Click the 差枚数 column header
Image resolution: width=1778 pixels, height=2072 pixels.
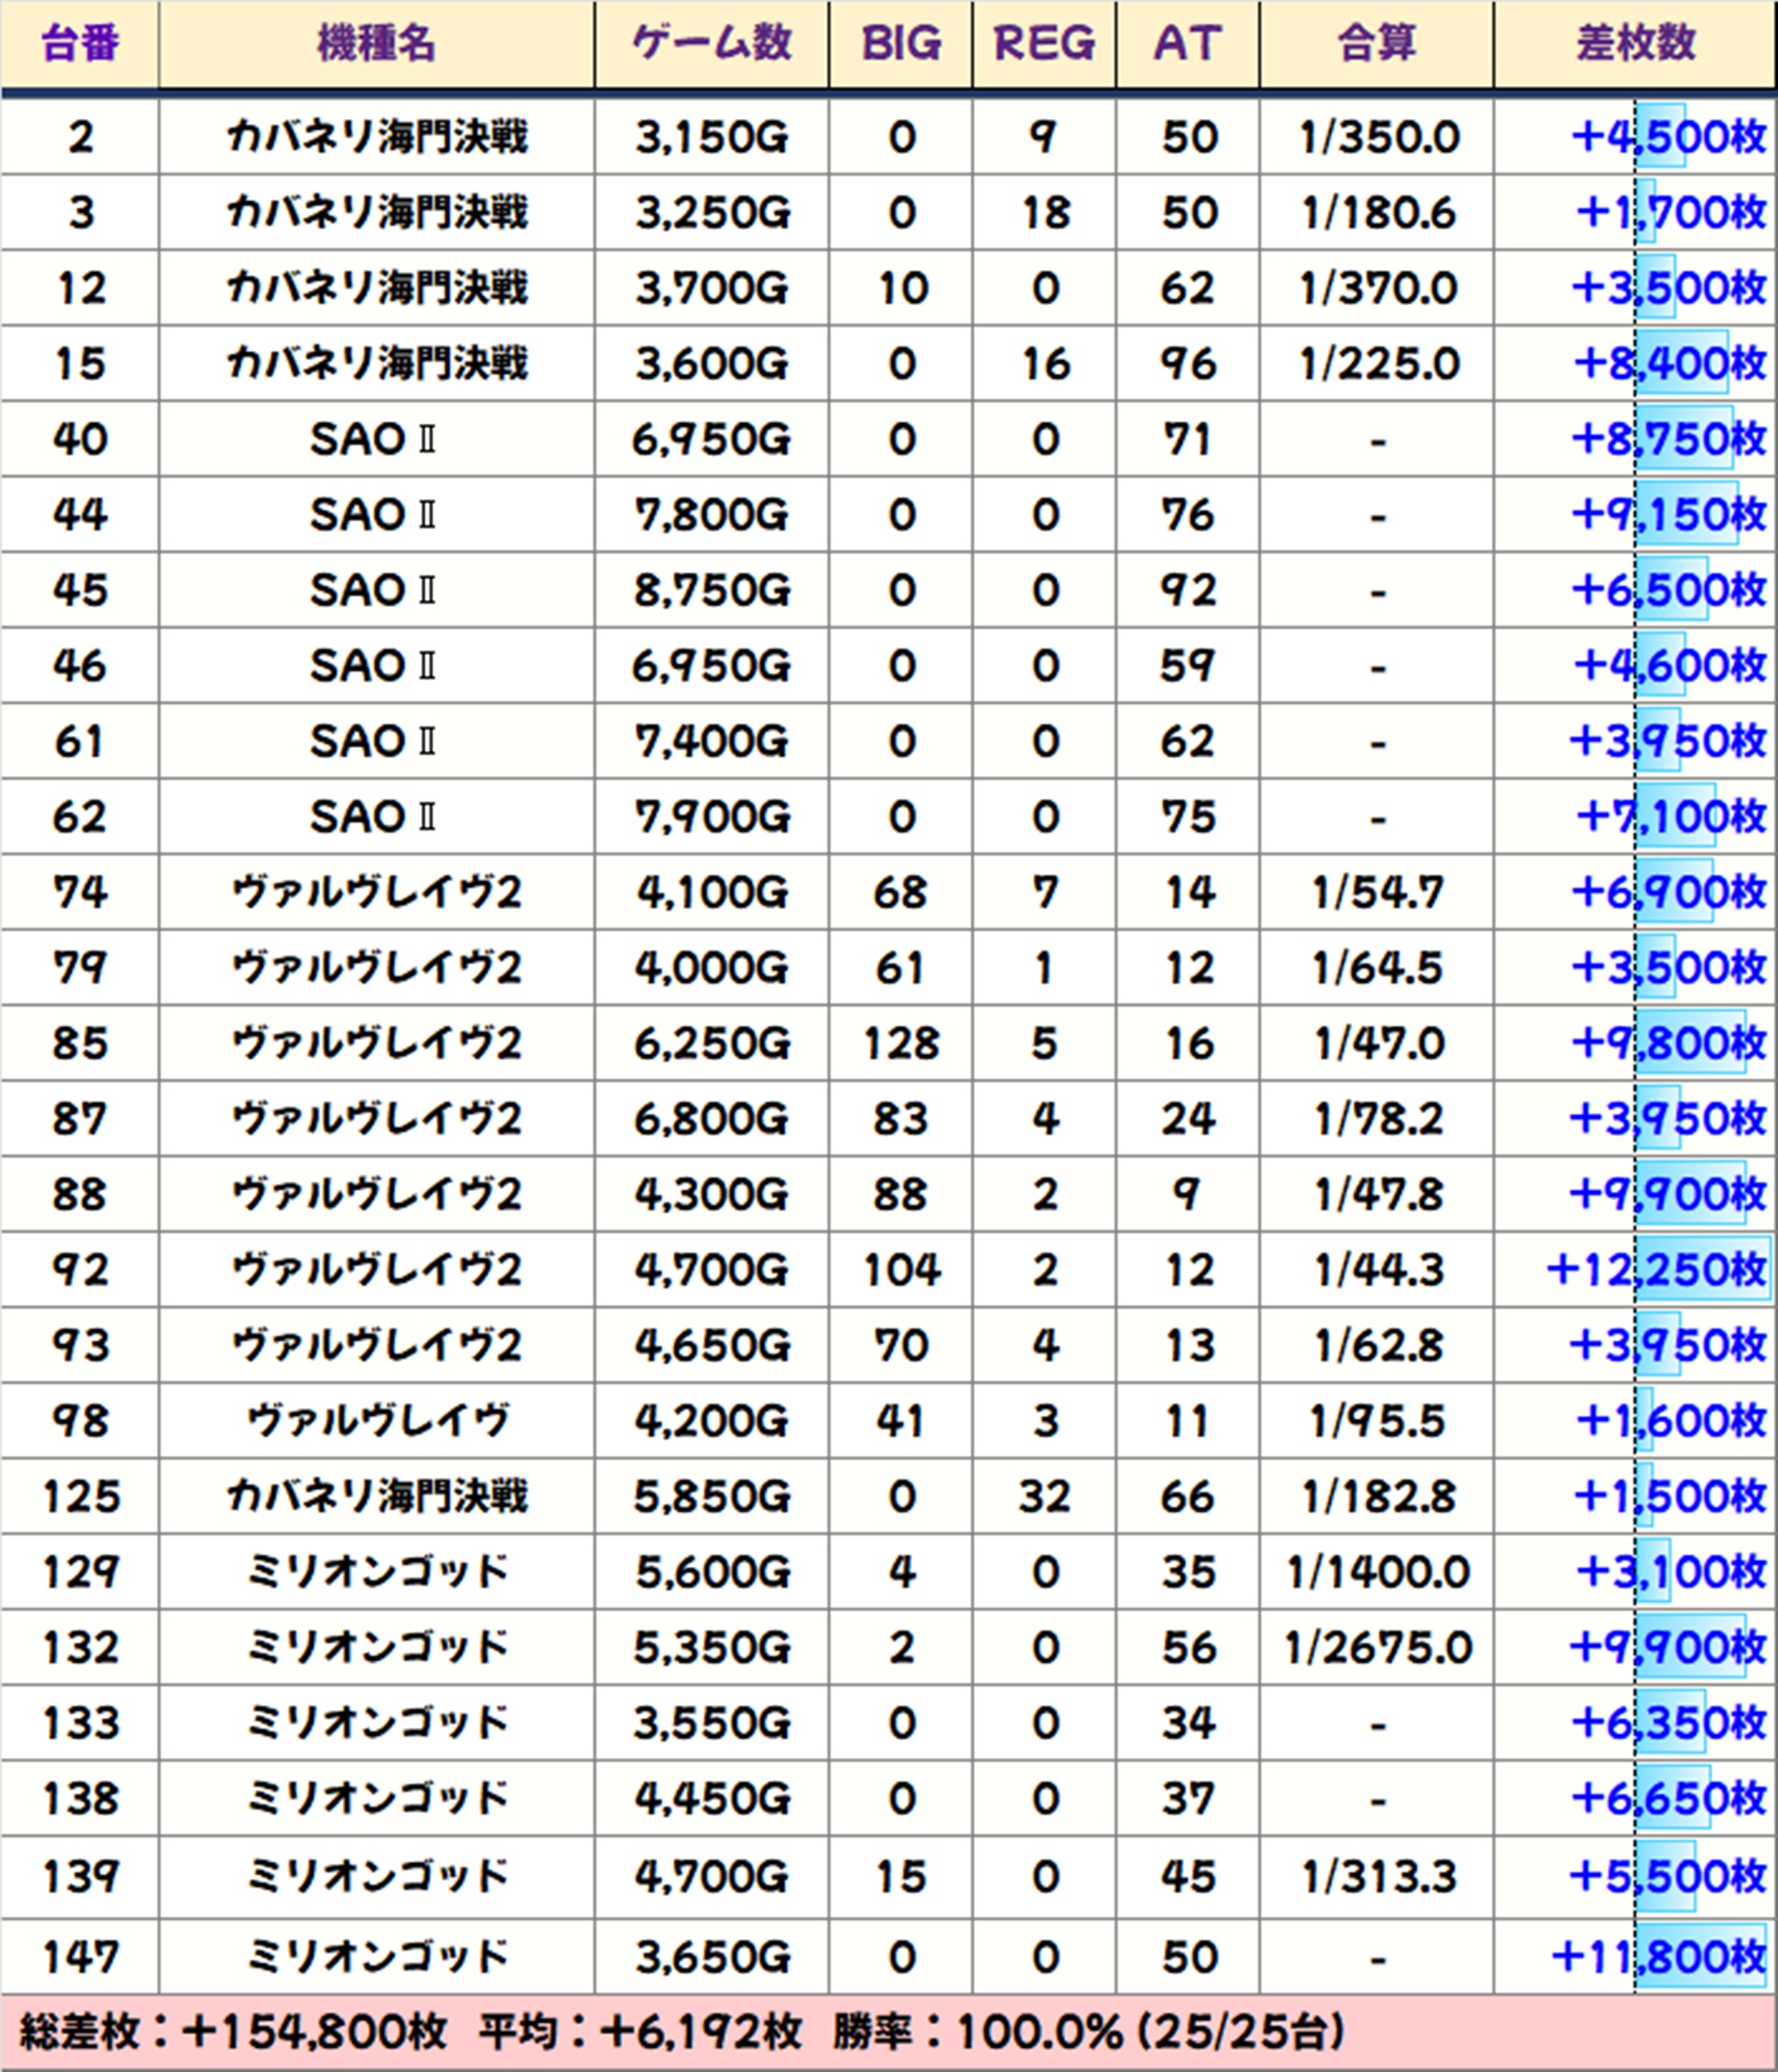pyautogui.click(x=1636, y=43)
